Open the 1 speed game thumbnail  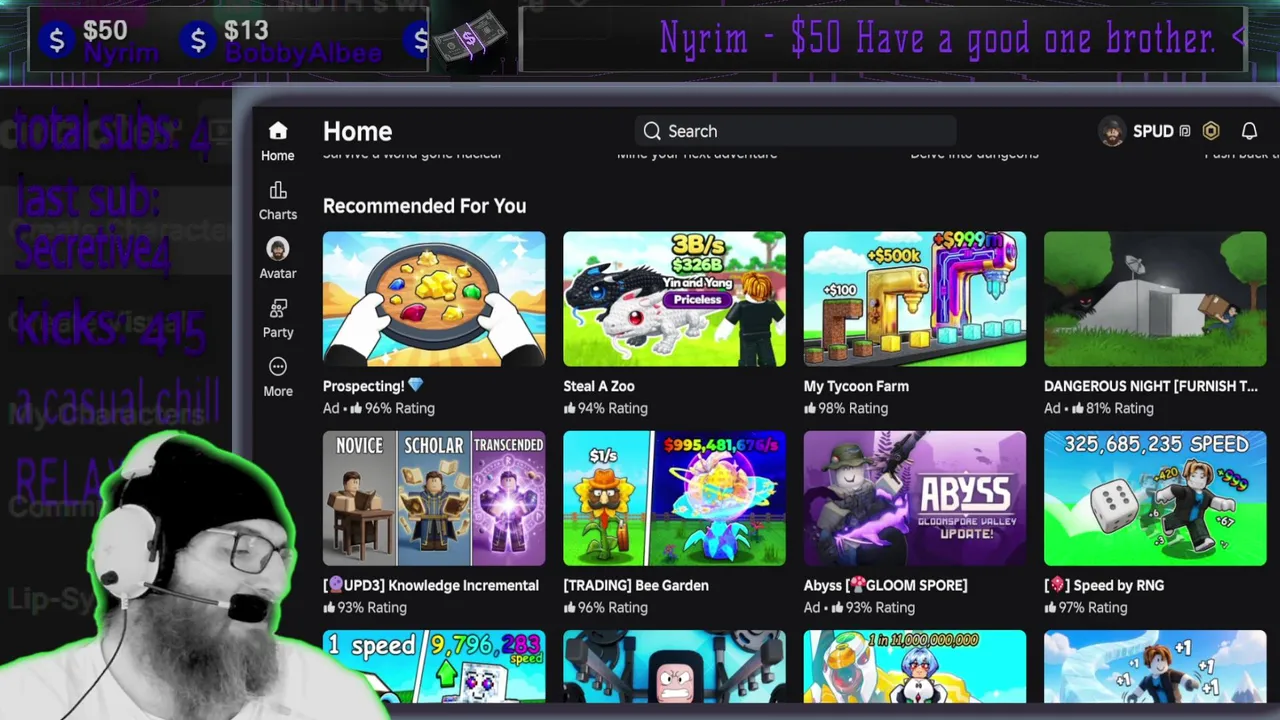[434, 666]
